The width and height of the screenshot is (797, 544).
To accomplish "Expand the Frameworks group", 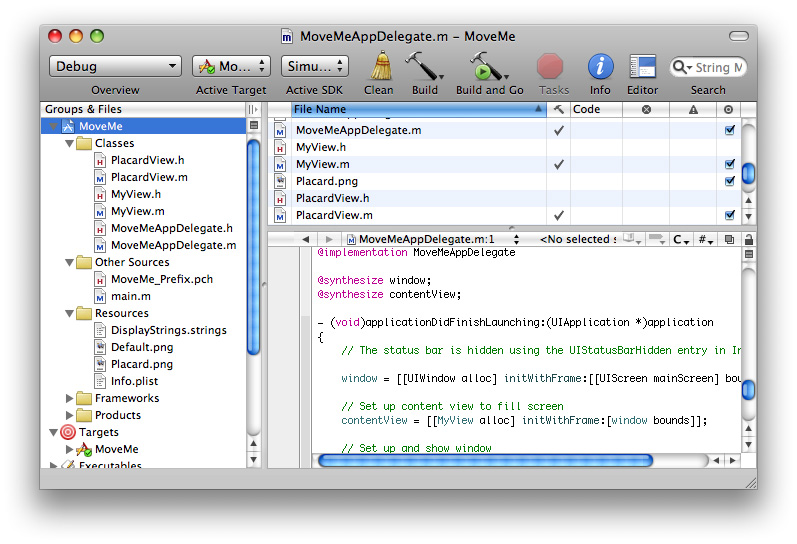I will (70, 398).
